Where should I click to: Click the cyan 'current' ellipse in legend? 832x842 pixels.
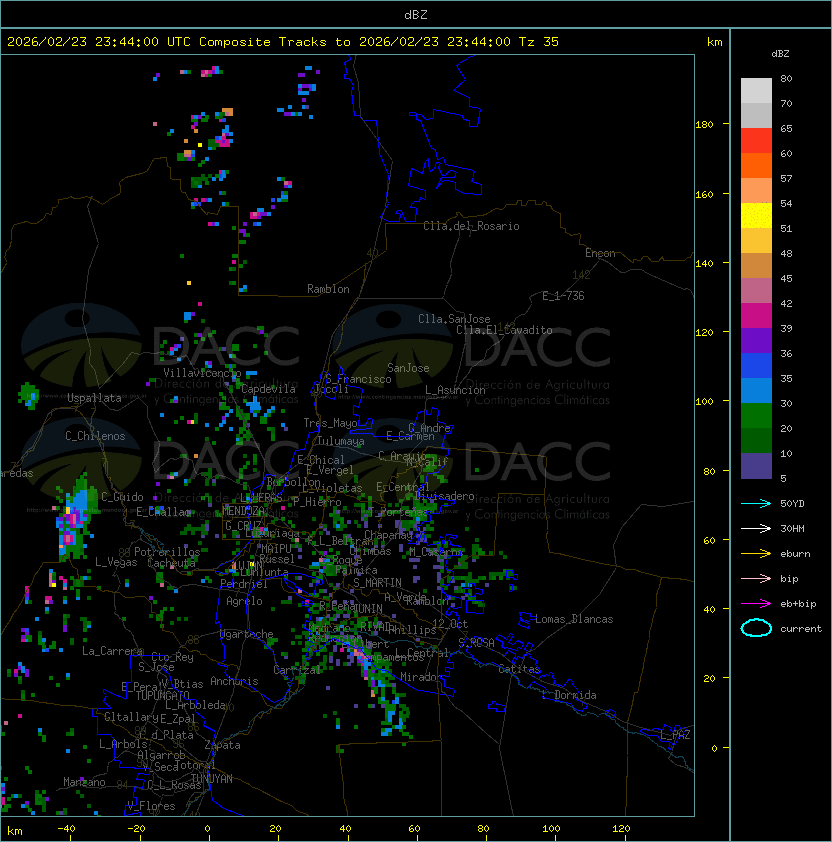756,628
